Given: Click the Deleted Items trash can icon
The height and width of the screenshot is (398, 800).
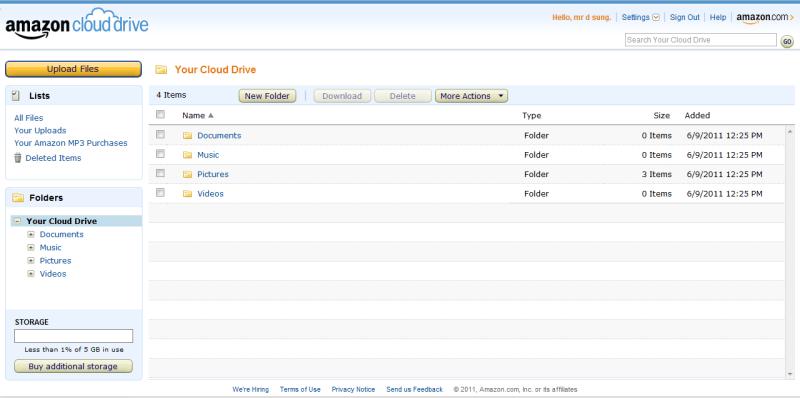Looking at the screenshot, I should 18,158.
